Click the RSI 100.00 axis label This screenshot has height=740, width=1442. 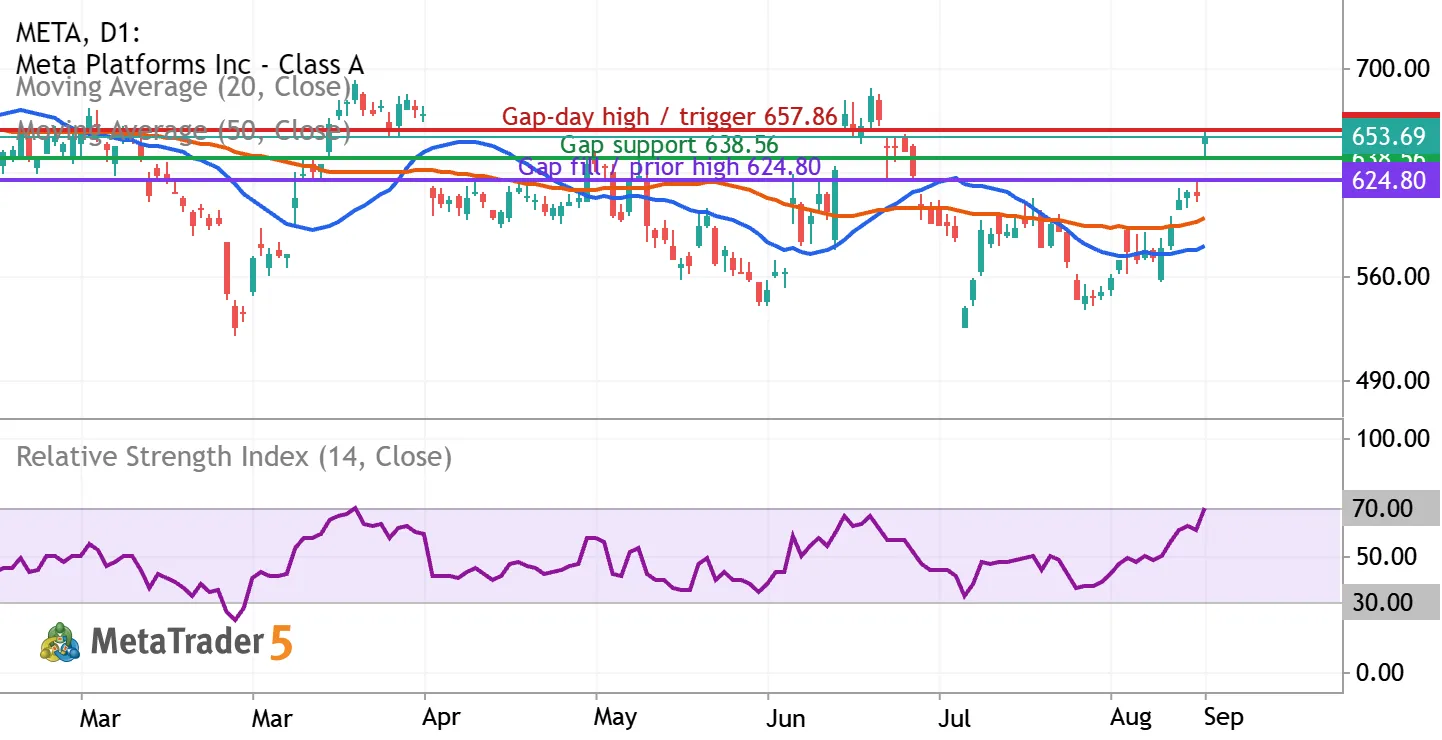click(1390, 439)
